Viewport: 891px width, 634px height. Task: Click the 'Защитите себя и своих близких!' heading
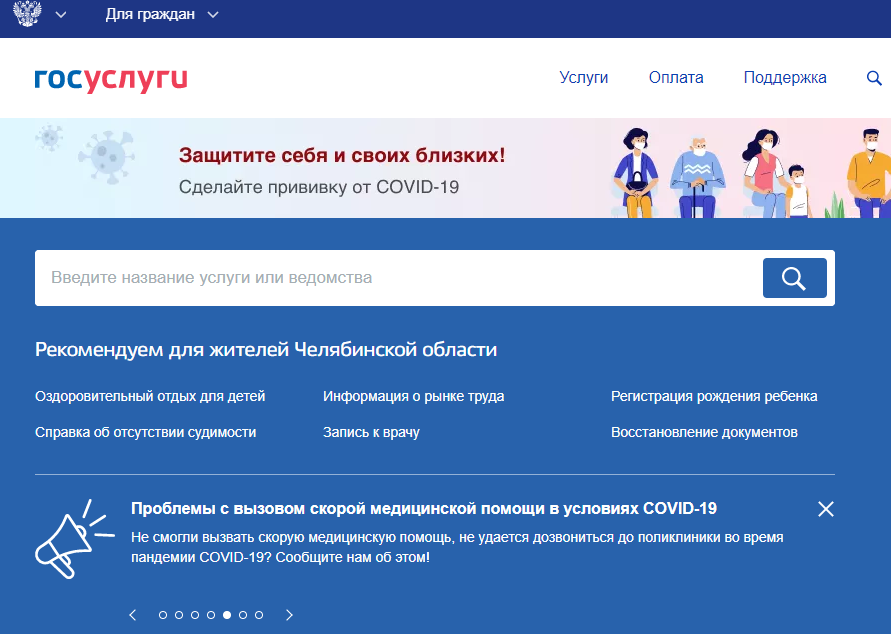point(342,155)
